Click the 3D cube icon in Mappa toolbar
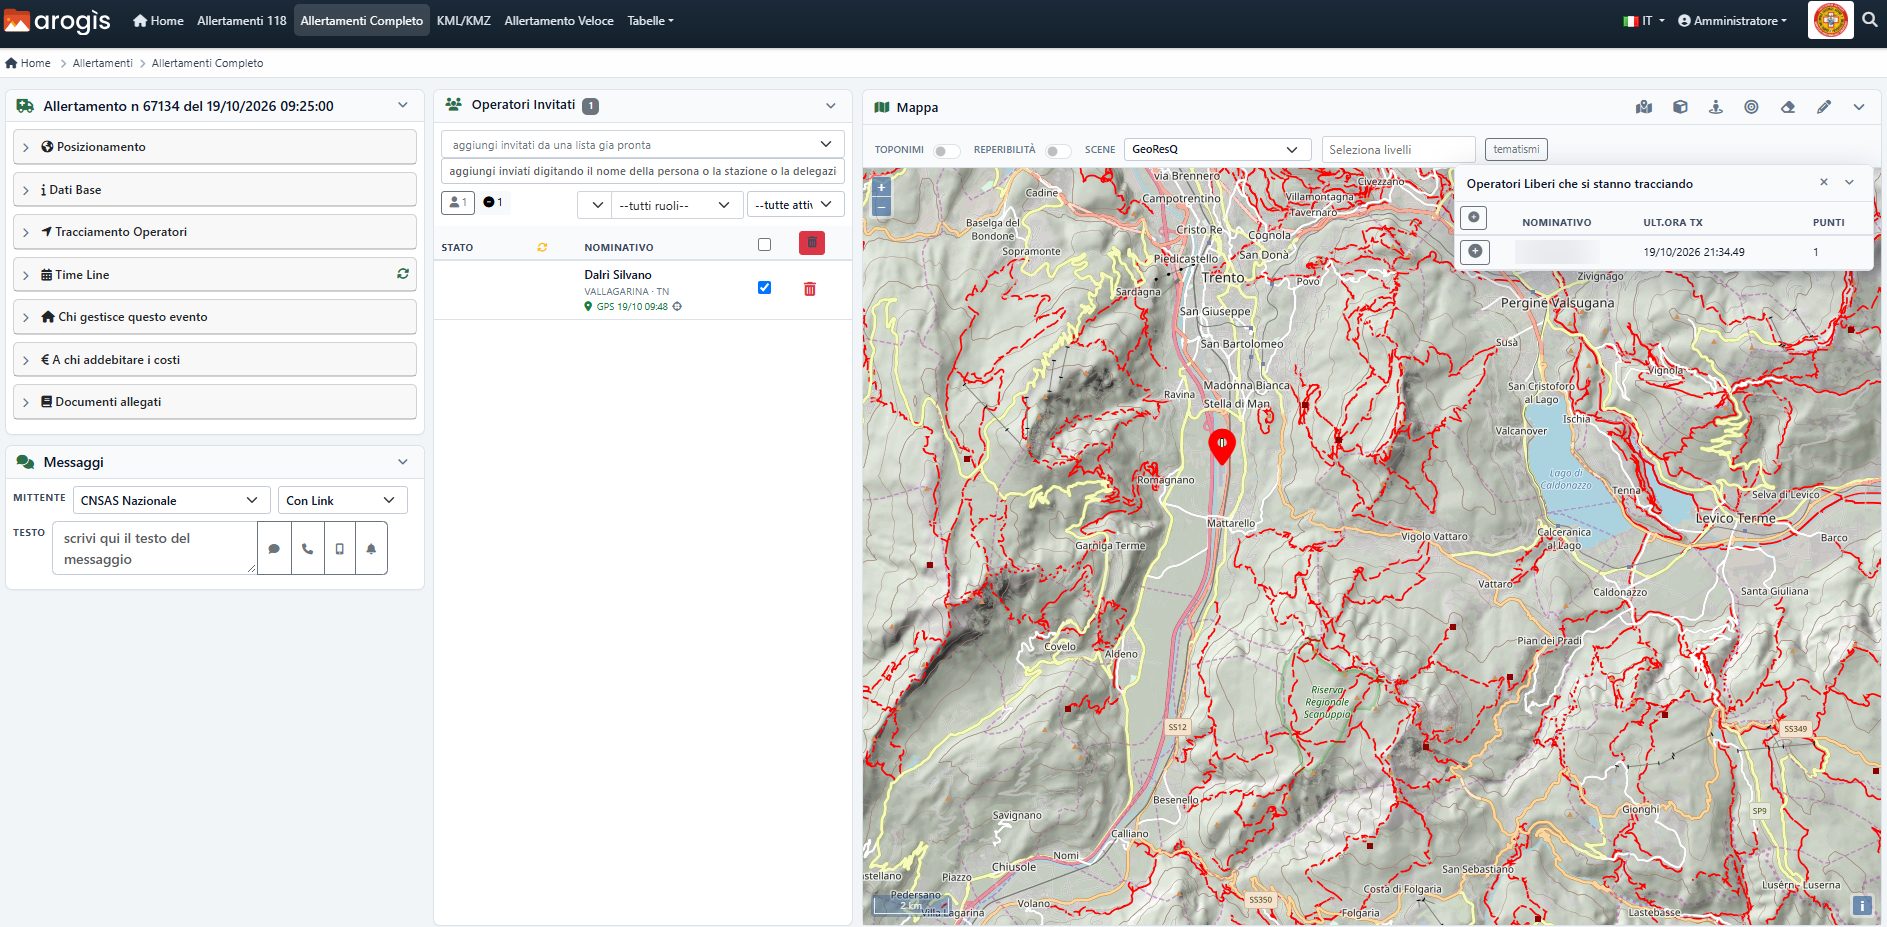This screenshot has height=927, width=1887. pyautogui.click(x=1680, y=107)
